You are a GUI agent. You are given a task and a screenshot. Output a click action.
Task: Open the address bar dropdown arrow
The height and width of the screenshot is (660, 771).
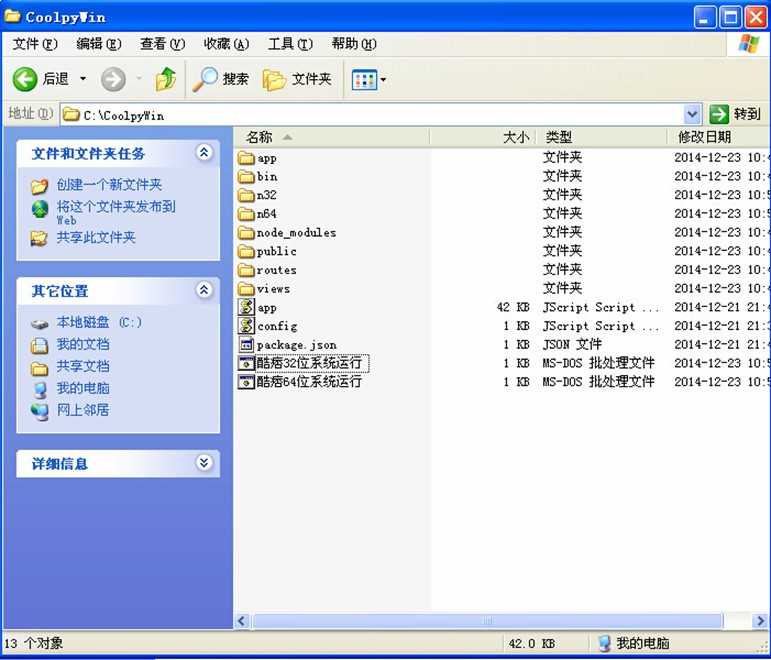pyautogui.click(x=692, y=115)
